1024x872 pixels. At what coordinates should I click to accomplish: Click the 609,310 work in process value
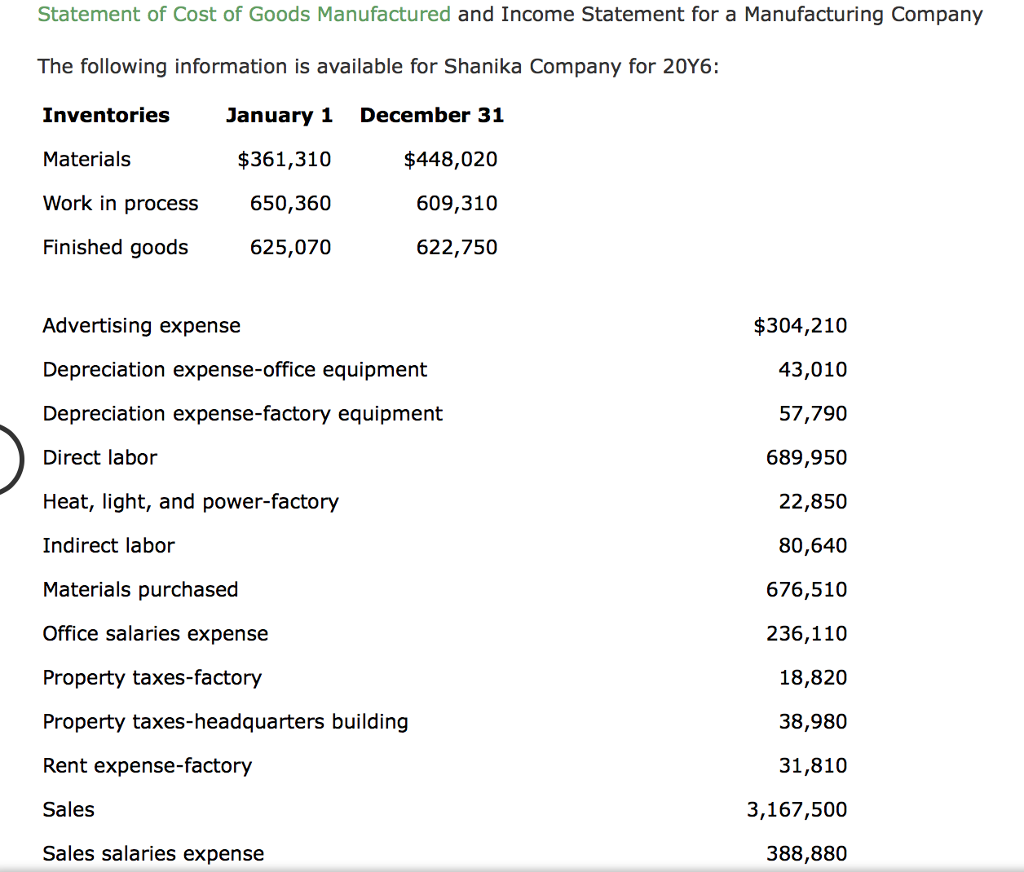tap(456, 203)
